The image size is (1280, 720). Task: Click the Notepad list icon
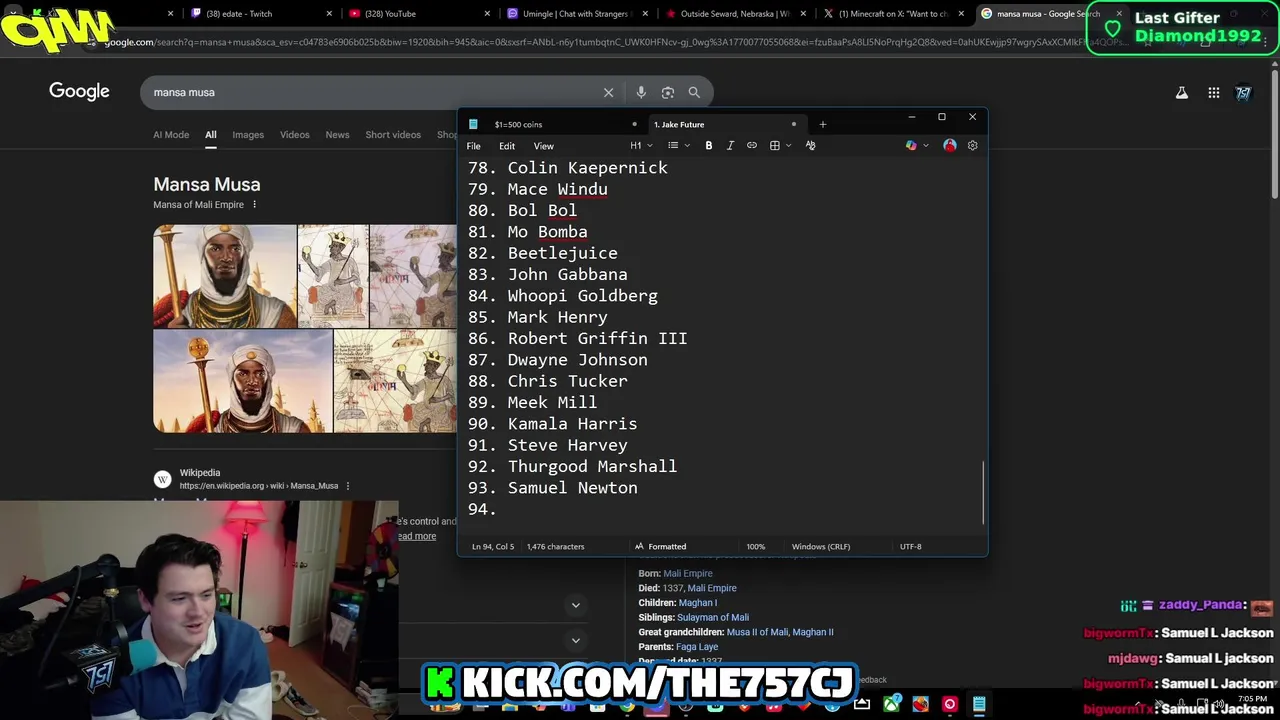673,146
